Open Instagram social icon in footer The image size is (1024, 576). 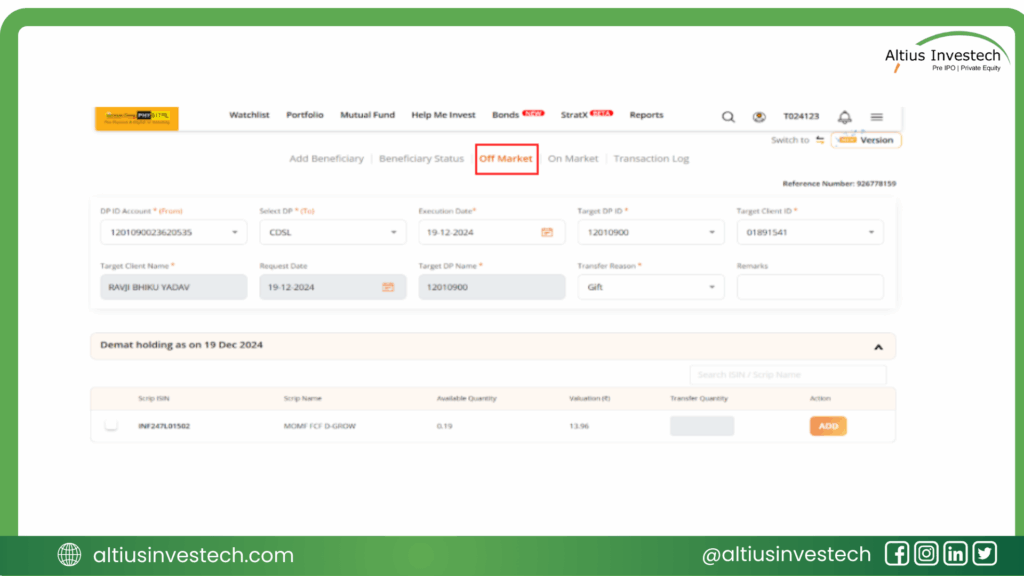coord(926,554)
